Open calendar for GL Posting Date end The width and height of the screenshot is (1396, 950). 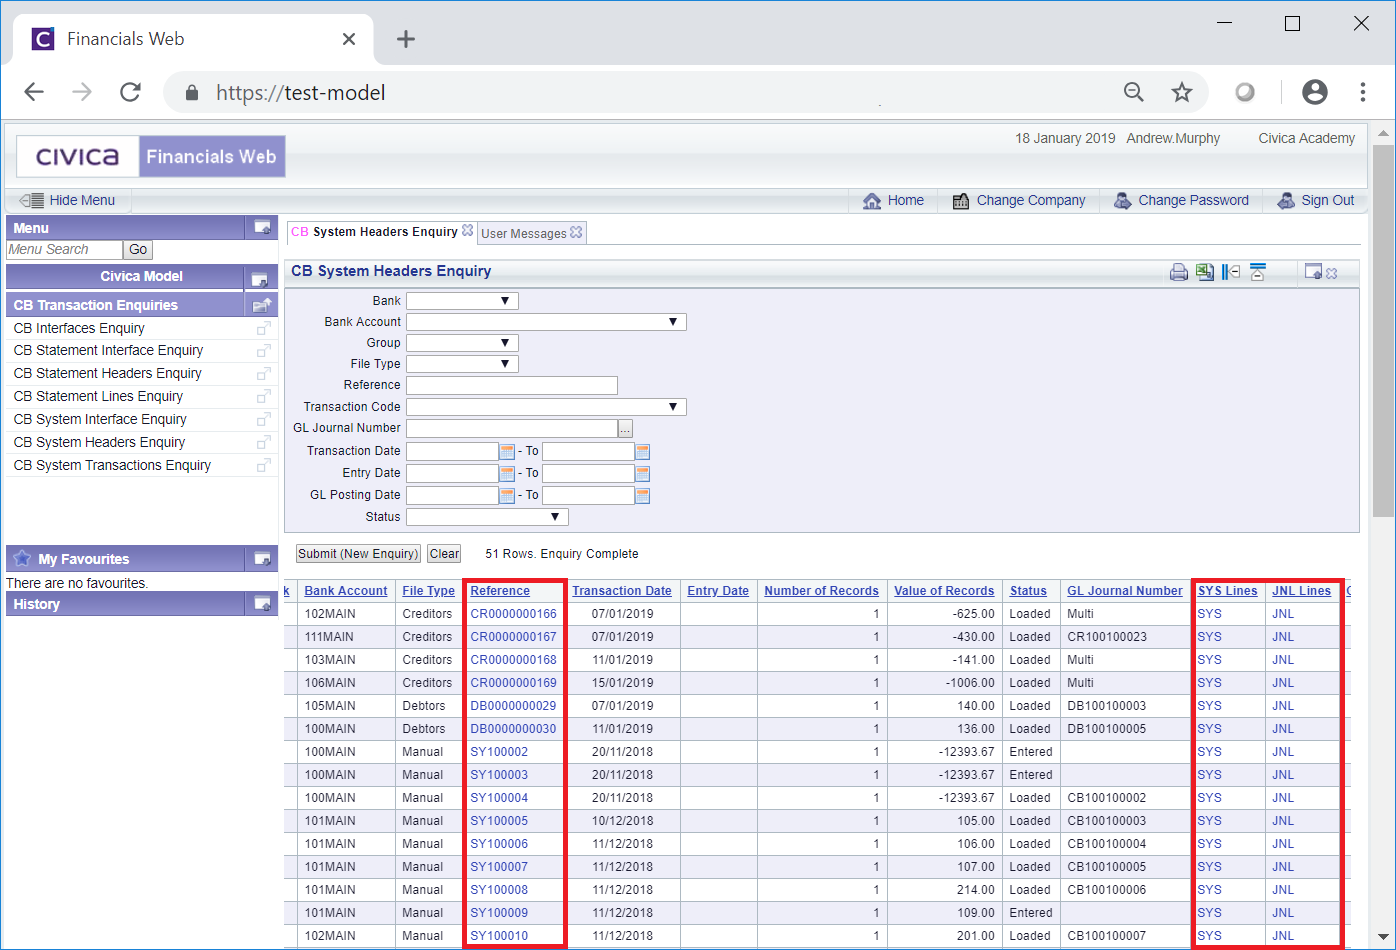point(642,496)
